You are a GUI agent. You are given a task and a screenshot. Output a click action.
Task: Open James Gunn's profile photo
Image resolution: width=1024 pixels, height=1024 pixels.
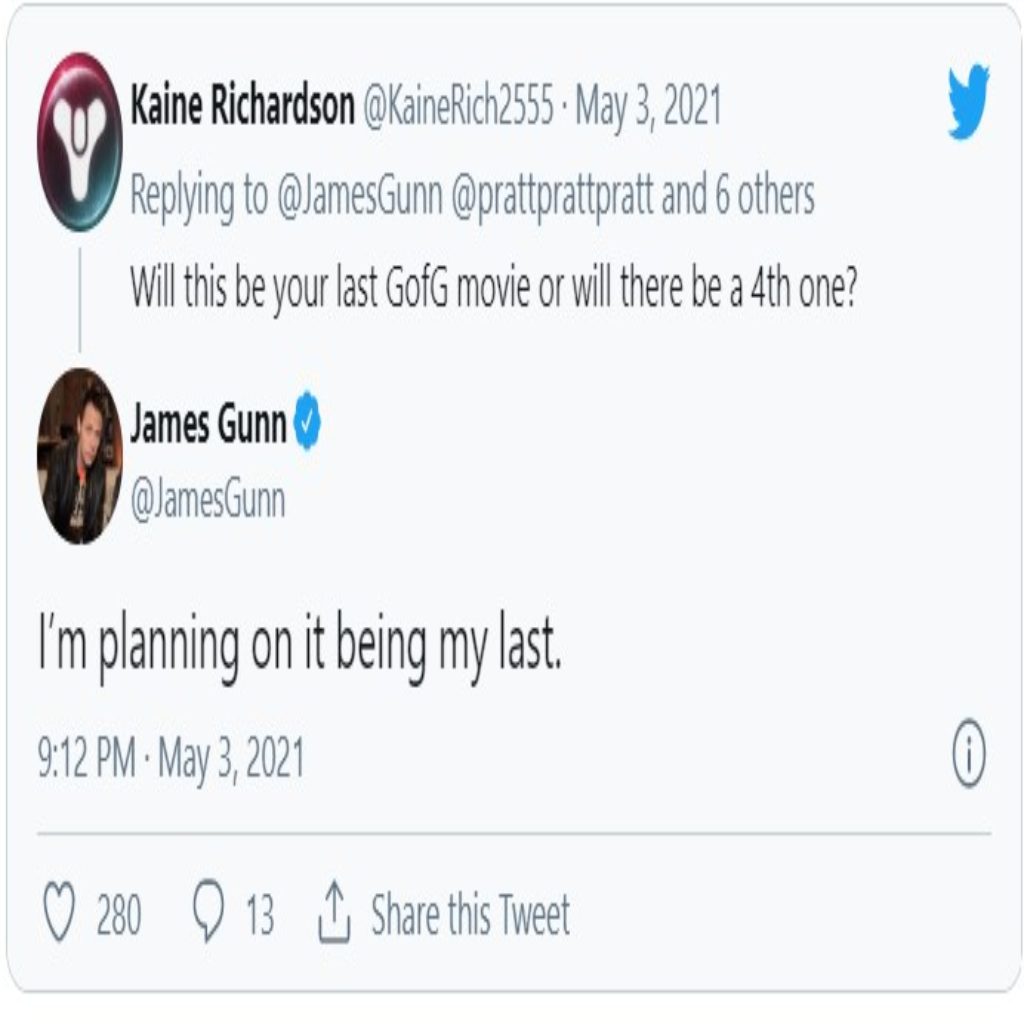(x=79, y=456)
